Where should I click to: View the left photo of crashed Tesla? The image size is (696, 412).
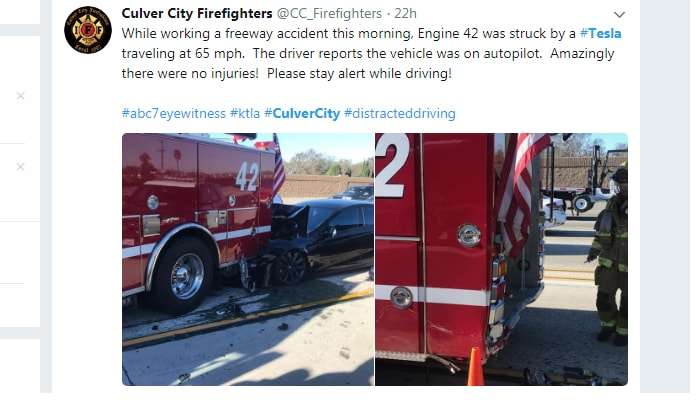coord(248,259)
